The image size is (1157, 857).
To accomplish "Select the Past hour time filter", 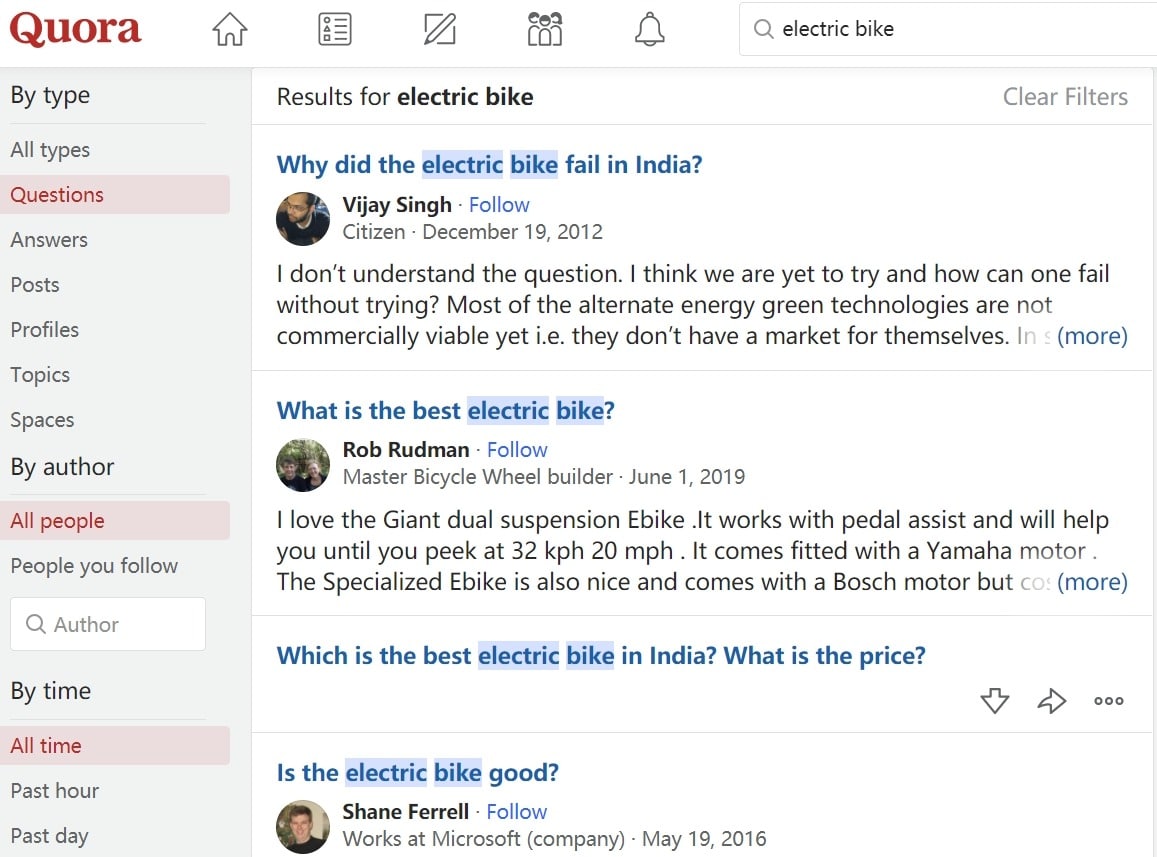I will pos(55,791).
